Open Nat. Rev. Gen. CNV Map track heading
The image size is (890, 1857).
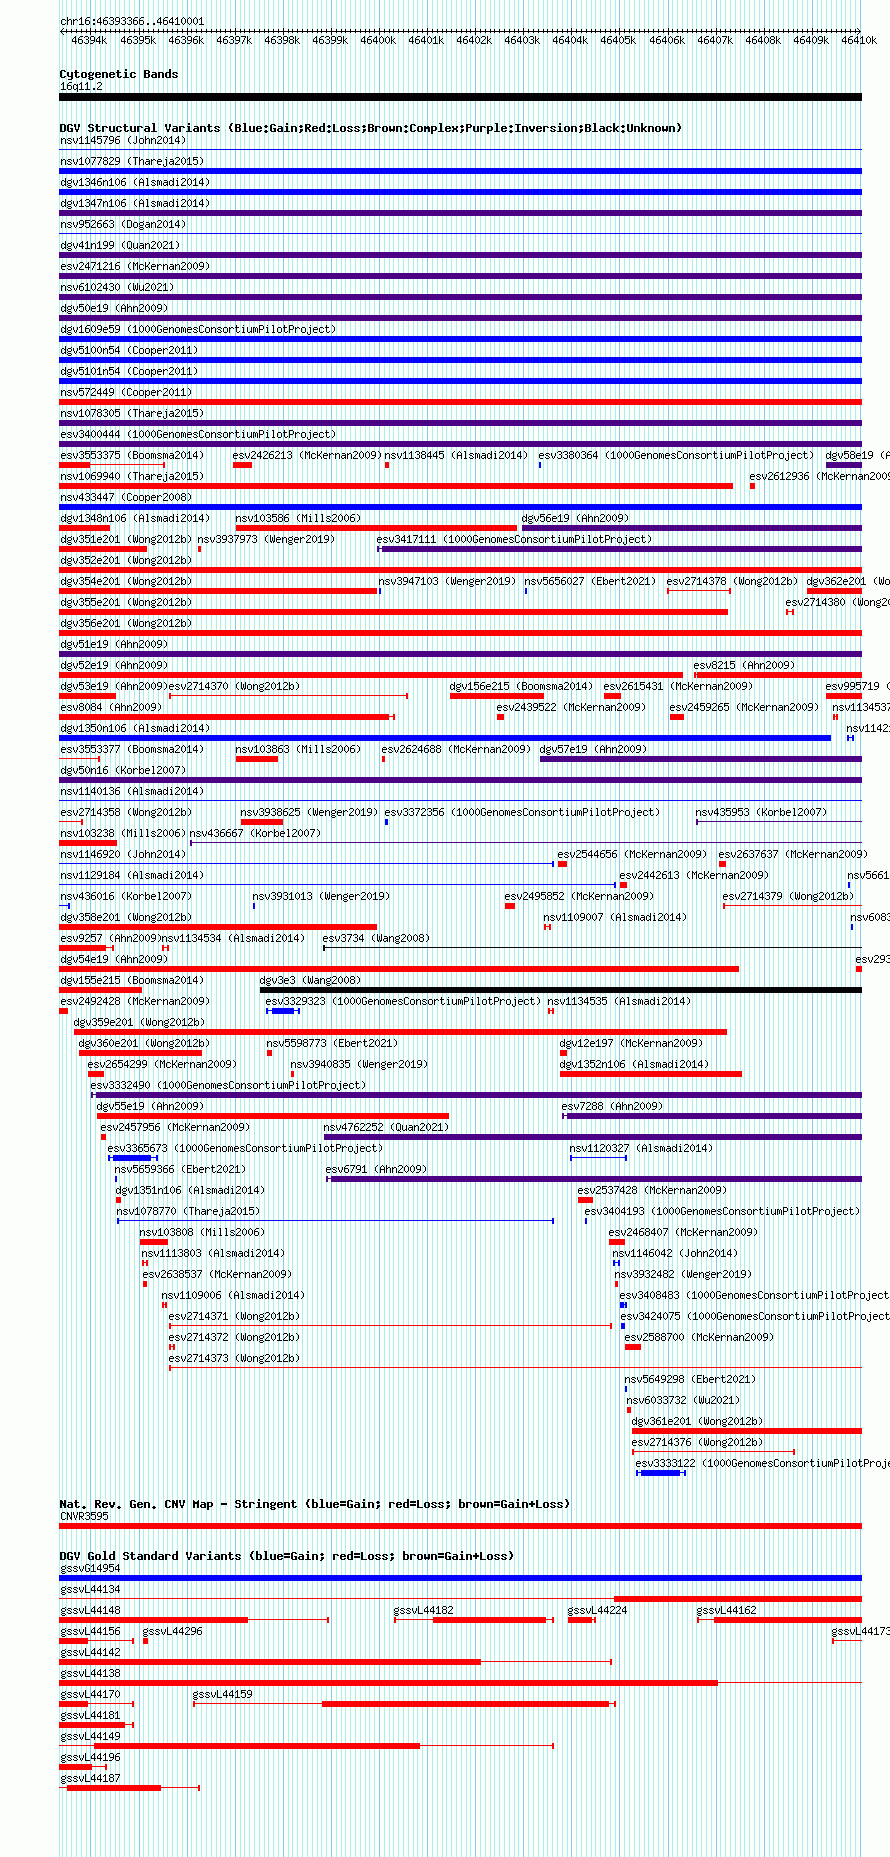point(315,1504)
